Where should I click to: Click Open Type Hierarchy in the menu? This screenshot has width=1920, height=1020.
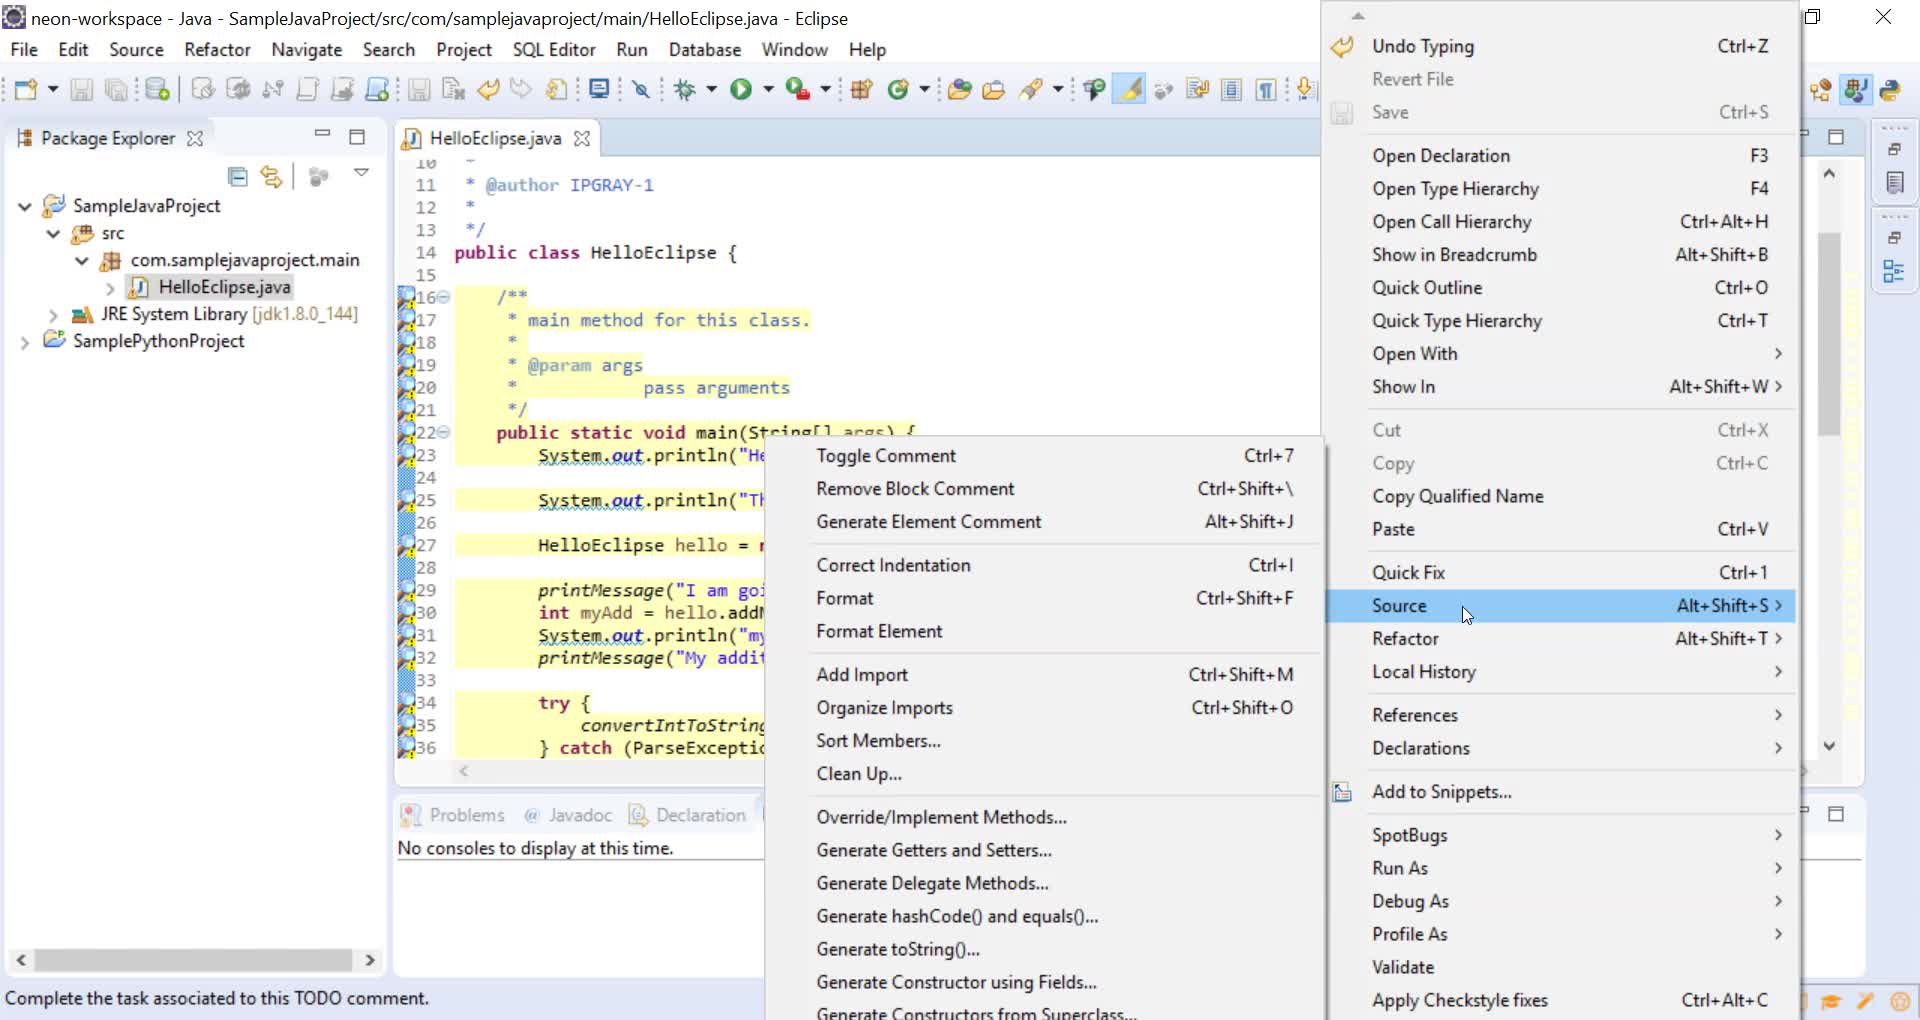pyautogui.click(x=1456, y=188)
